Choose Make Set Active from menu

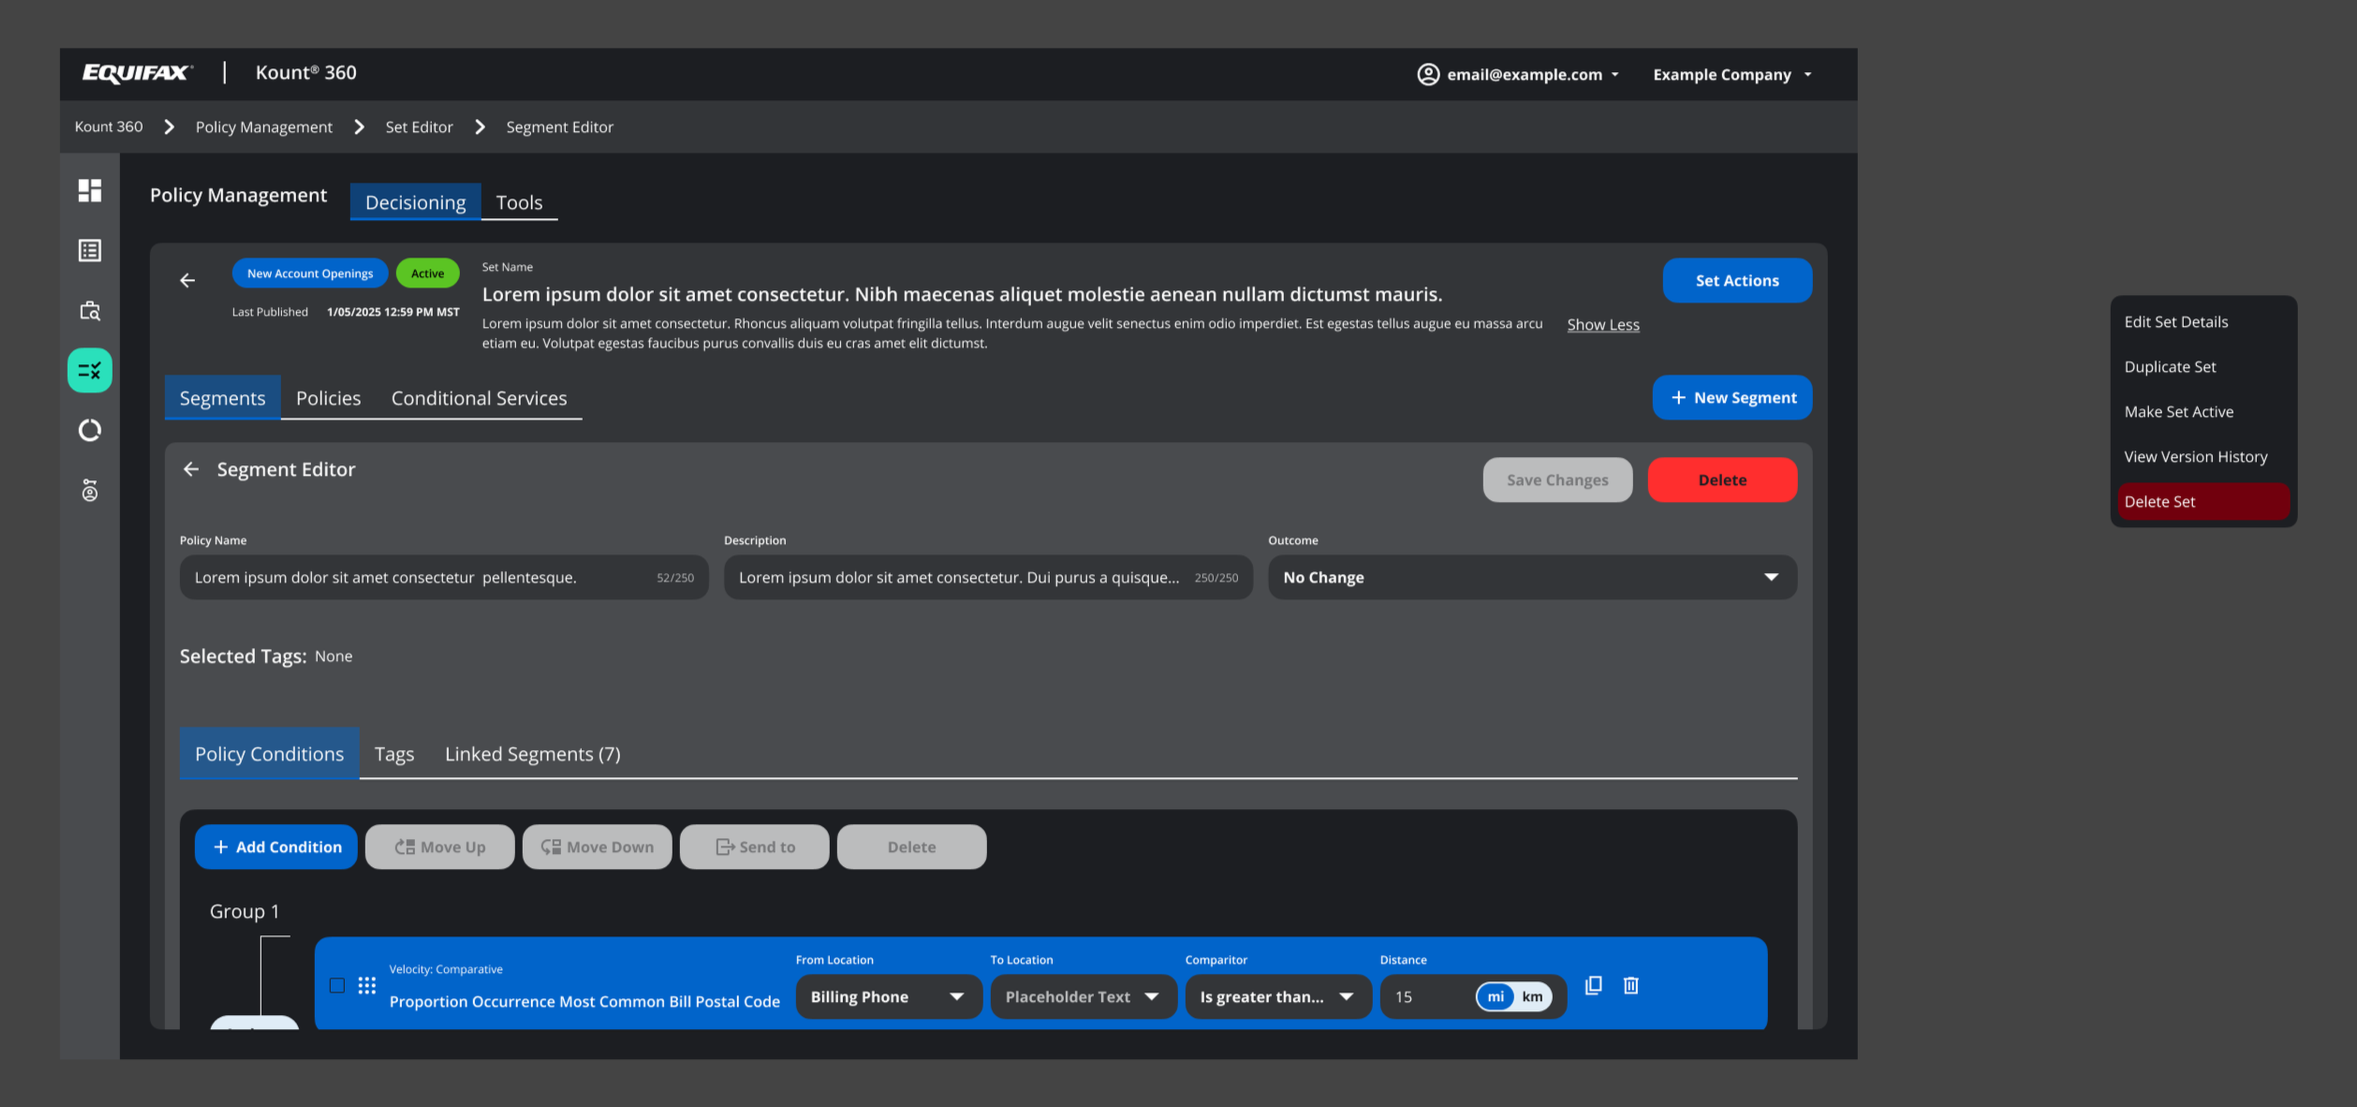[x=2203, y=412]
